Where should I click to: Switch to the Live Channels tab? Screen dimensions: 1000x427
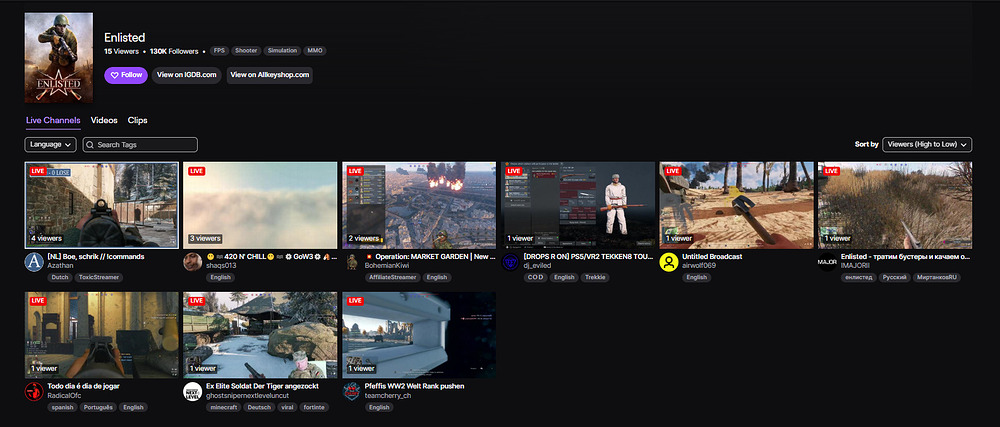coord(53,120)
